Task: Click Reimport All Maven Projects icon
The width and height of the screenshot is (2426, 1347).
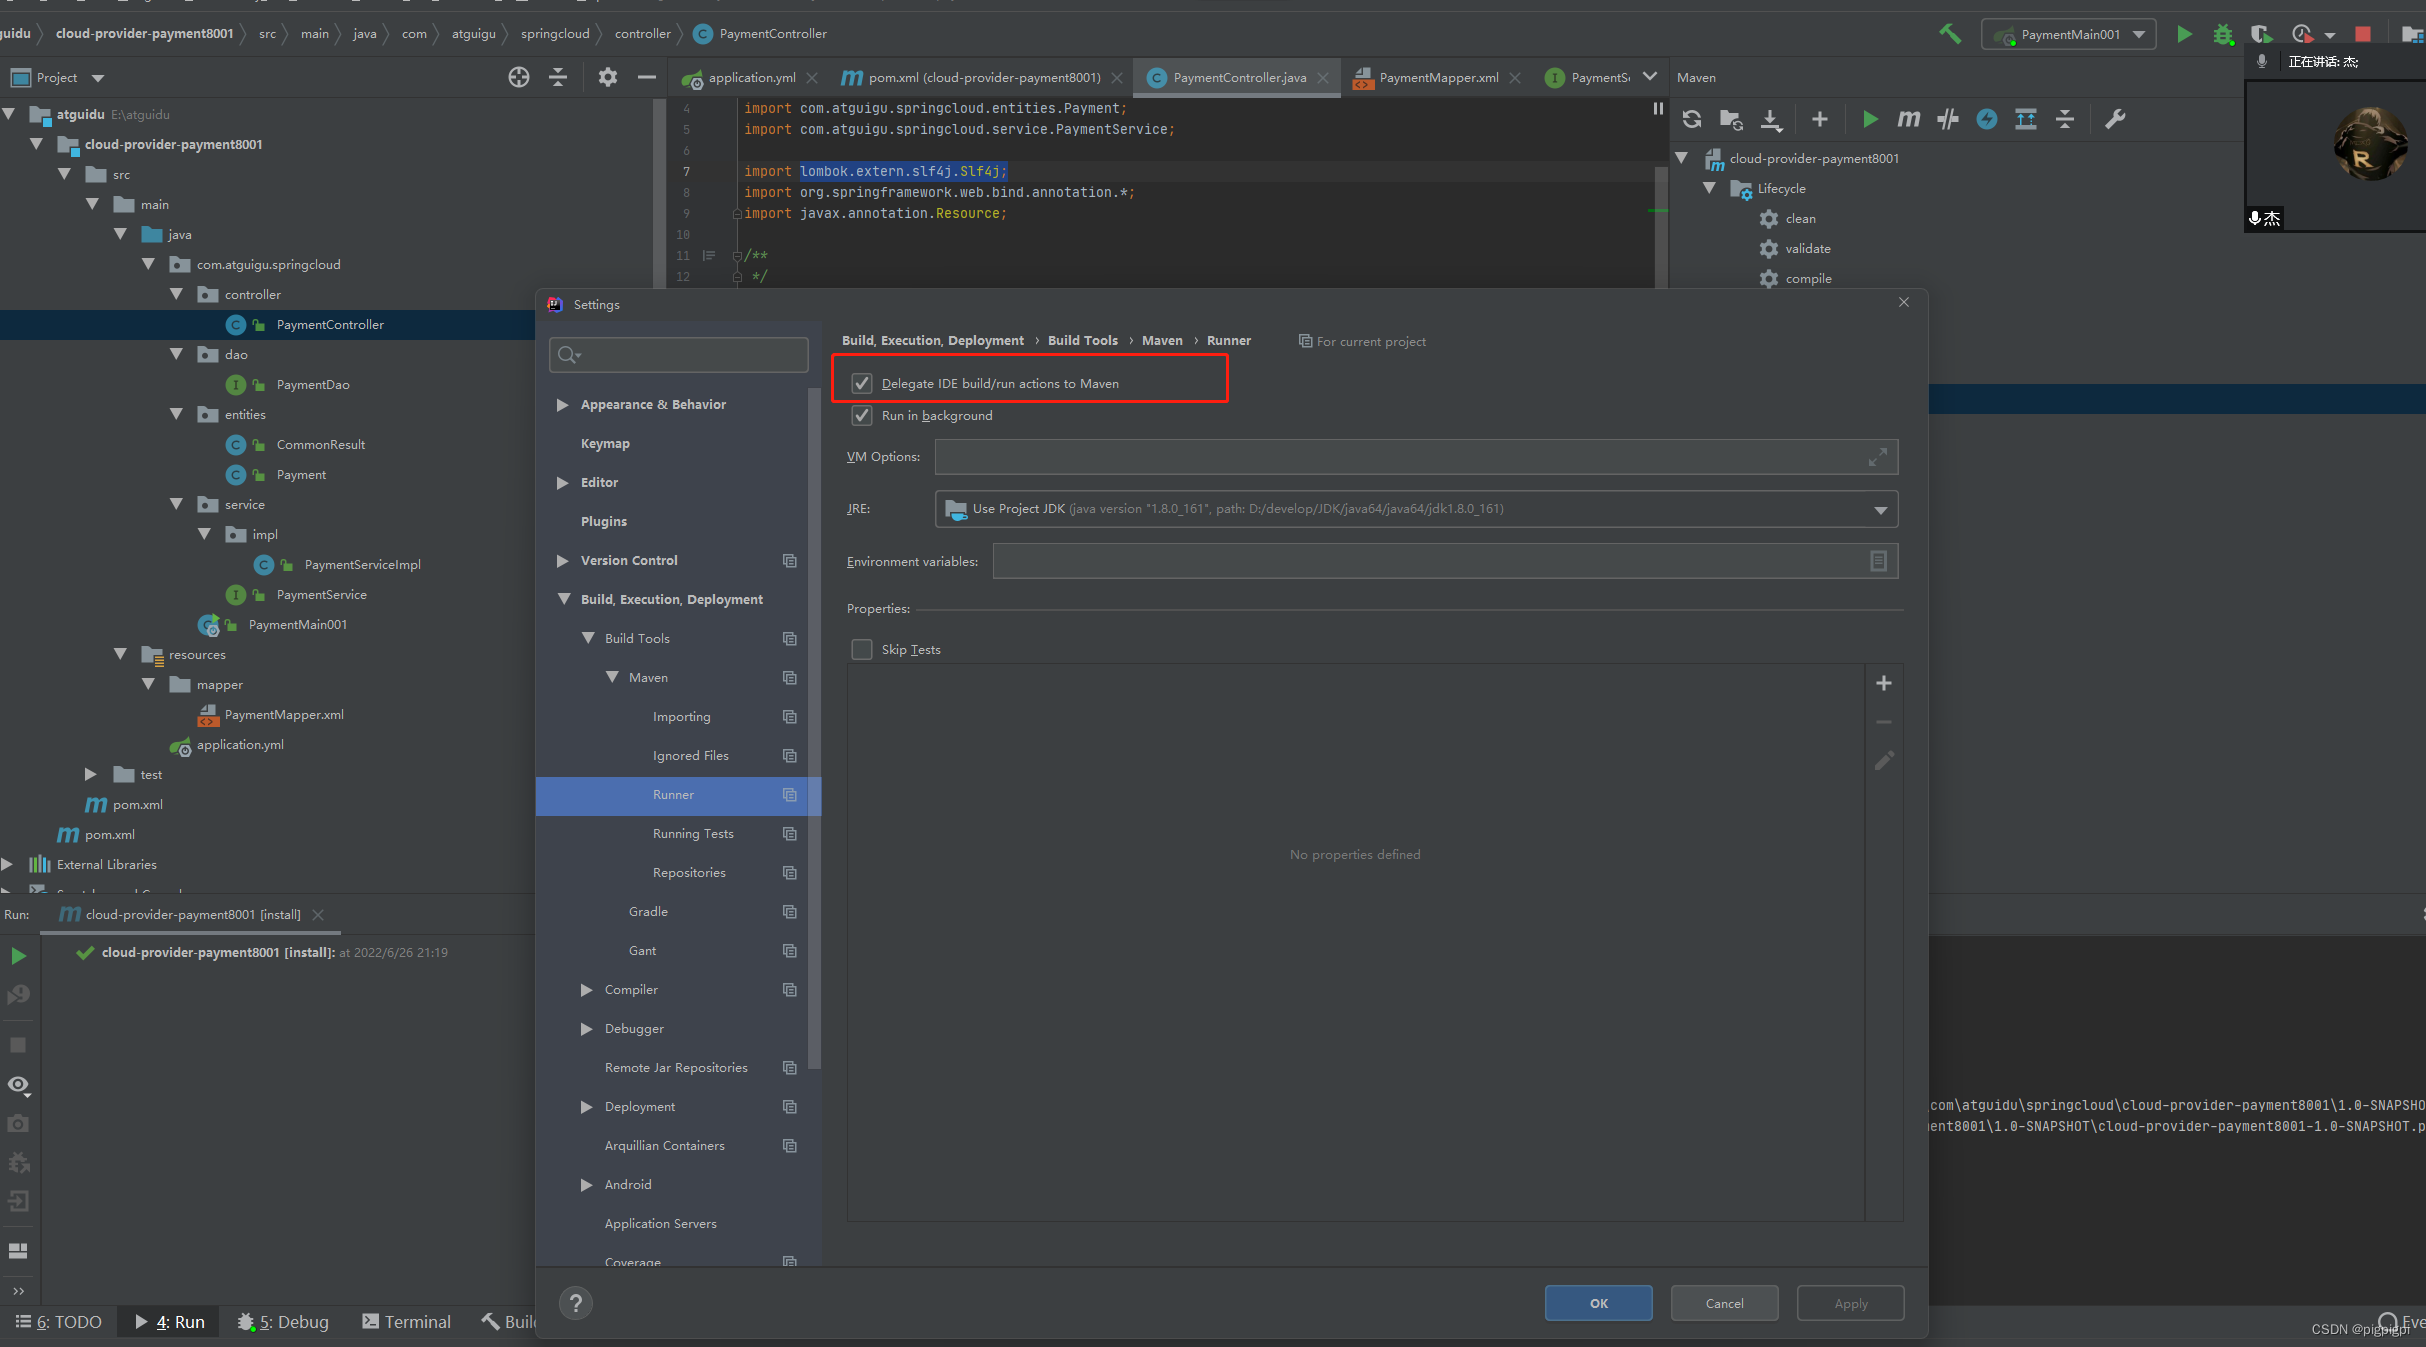Action: tap(1692, 119)
